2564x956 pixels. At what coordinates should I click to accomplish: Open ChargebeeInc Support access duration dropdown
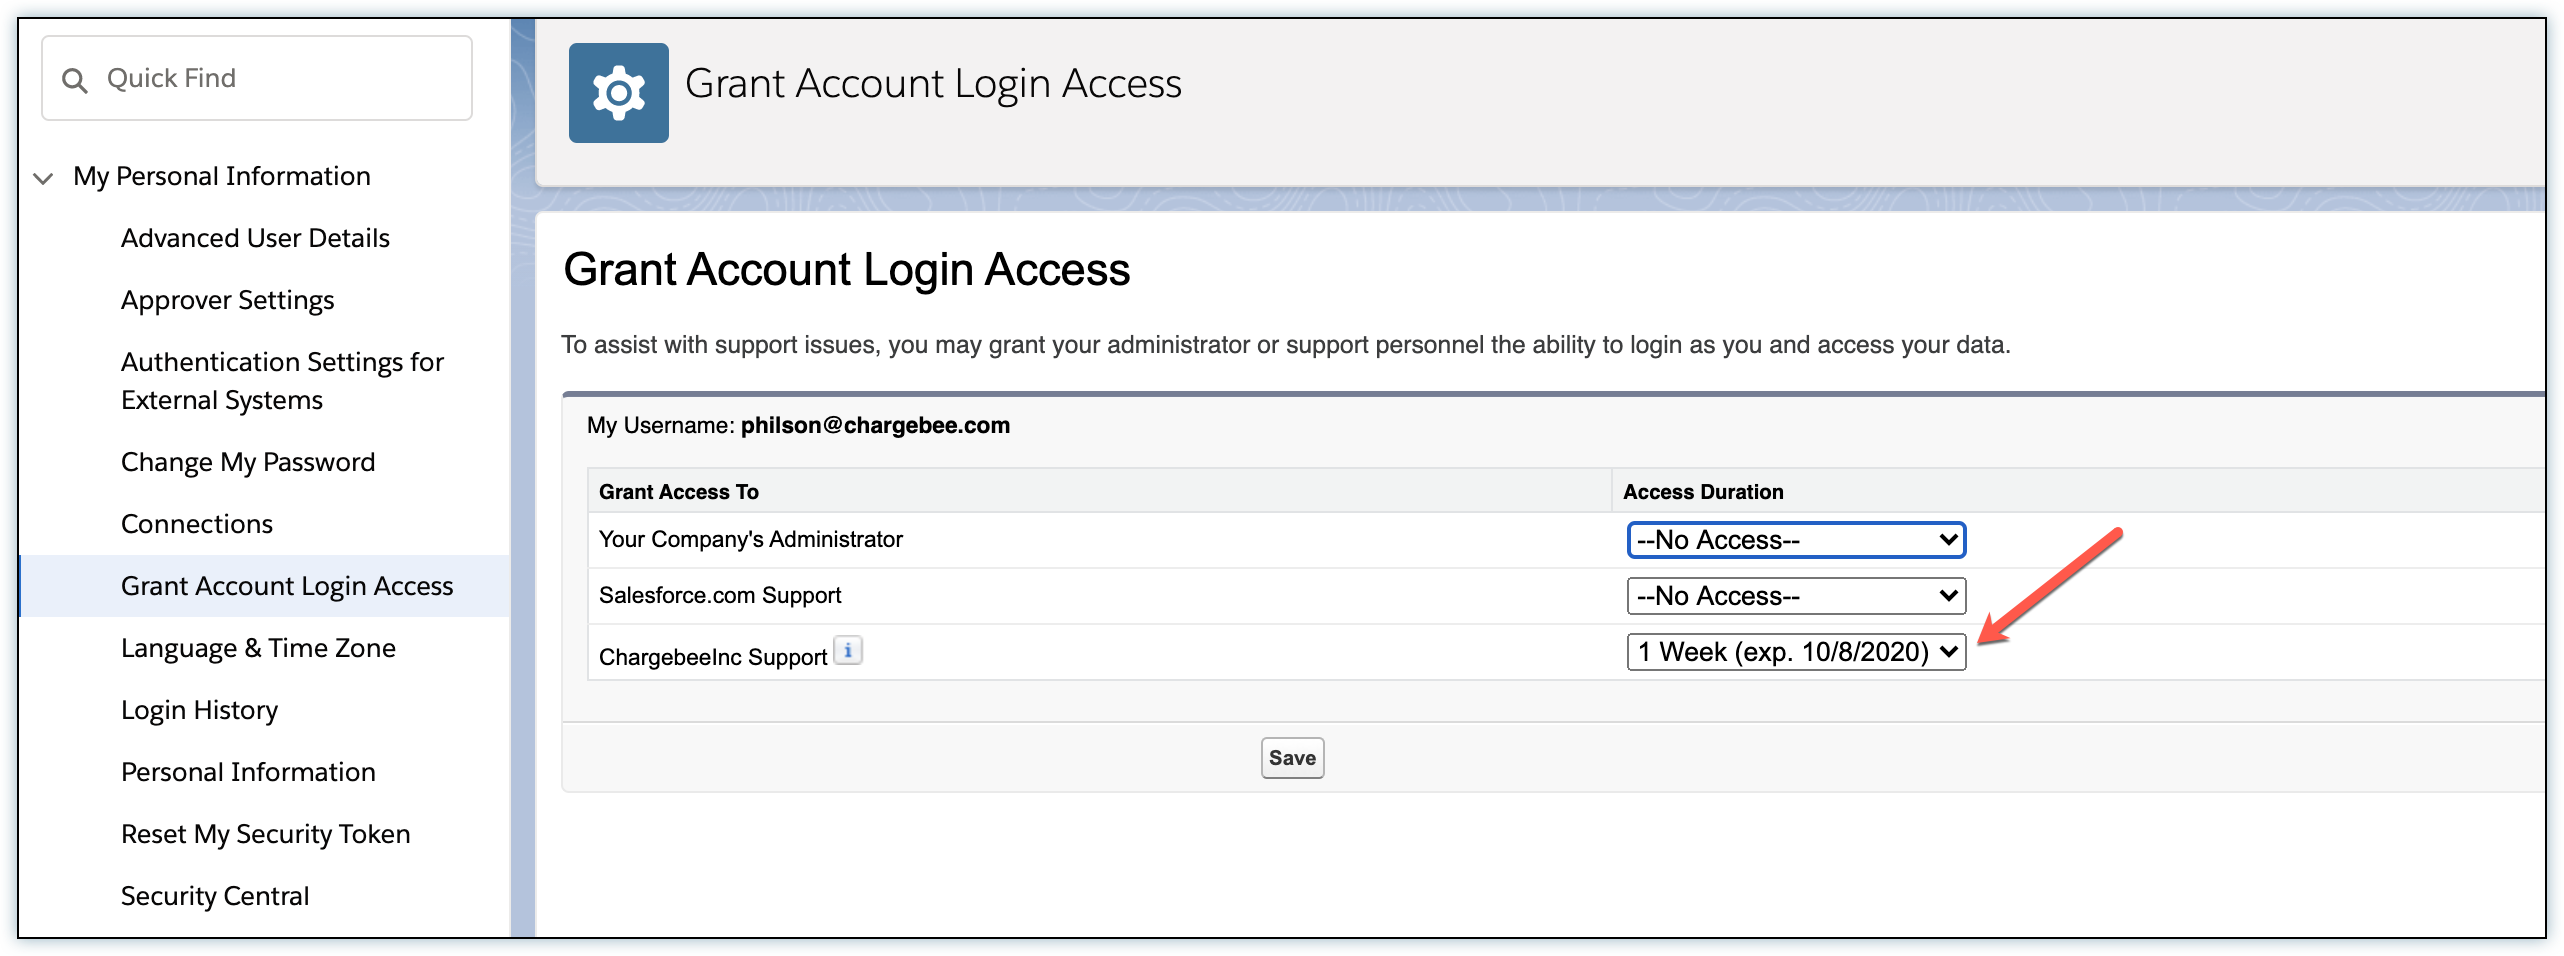pos(1795,652)
